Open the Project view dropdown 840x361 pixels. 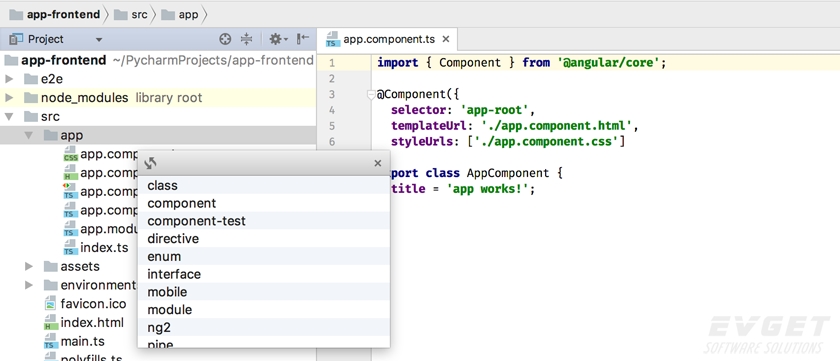(99, 40)
